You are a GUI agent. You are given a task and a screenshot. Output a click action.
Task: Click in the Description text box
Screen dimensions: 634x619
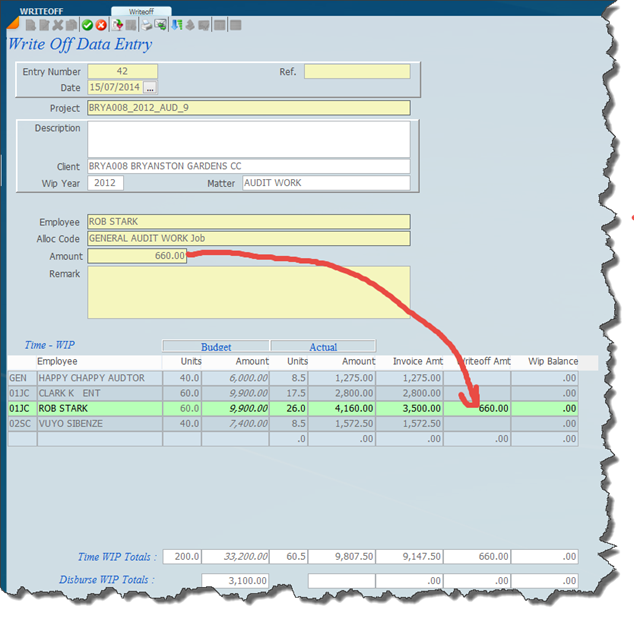(248, 139)
